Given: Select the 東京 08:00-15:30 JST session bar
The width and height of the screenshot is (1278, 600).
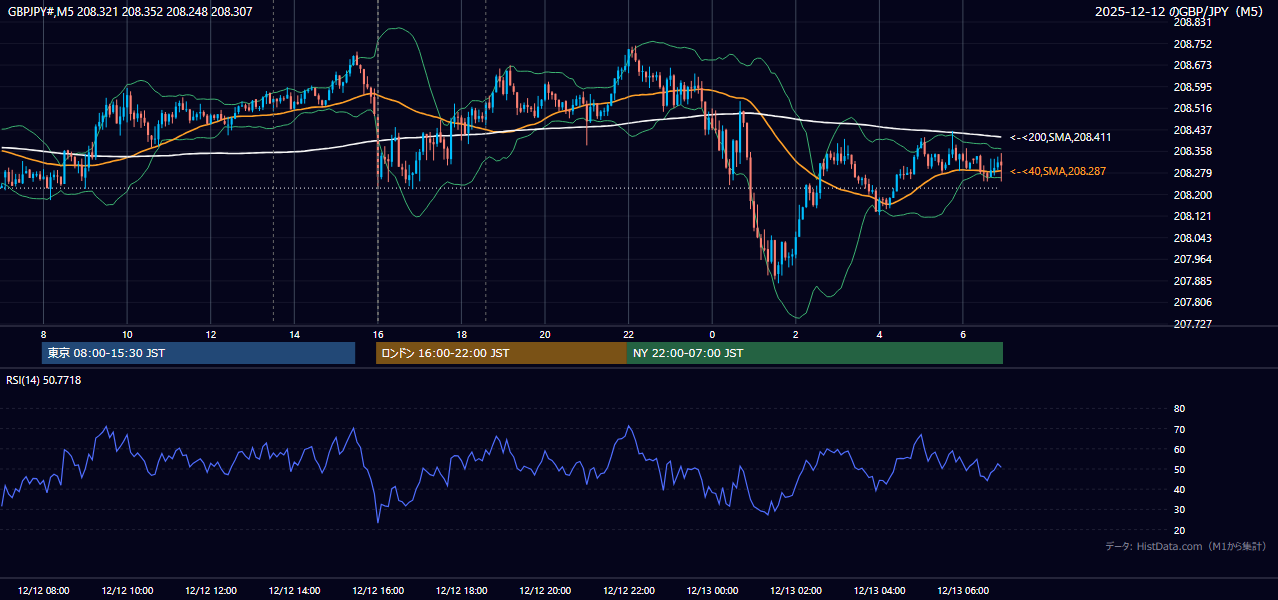Looking at the screenshot, I should [199, 353].
